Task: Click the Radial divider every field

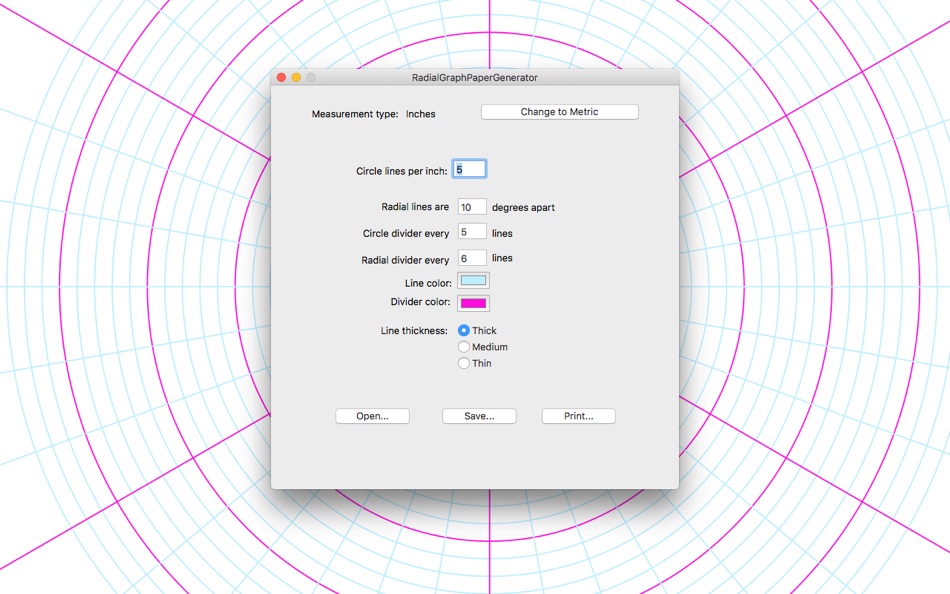Action: tap(472, 258)
